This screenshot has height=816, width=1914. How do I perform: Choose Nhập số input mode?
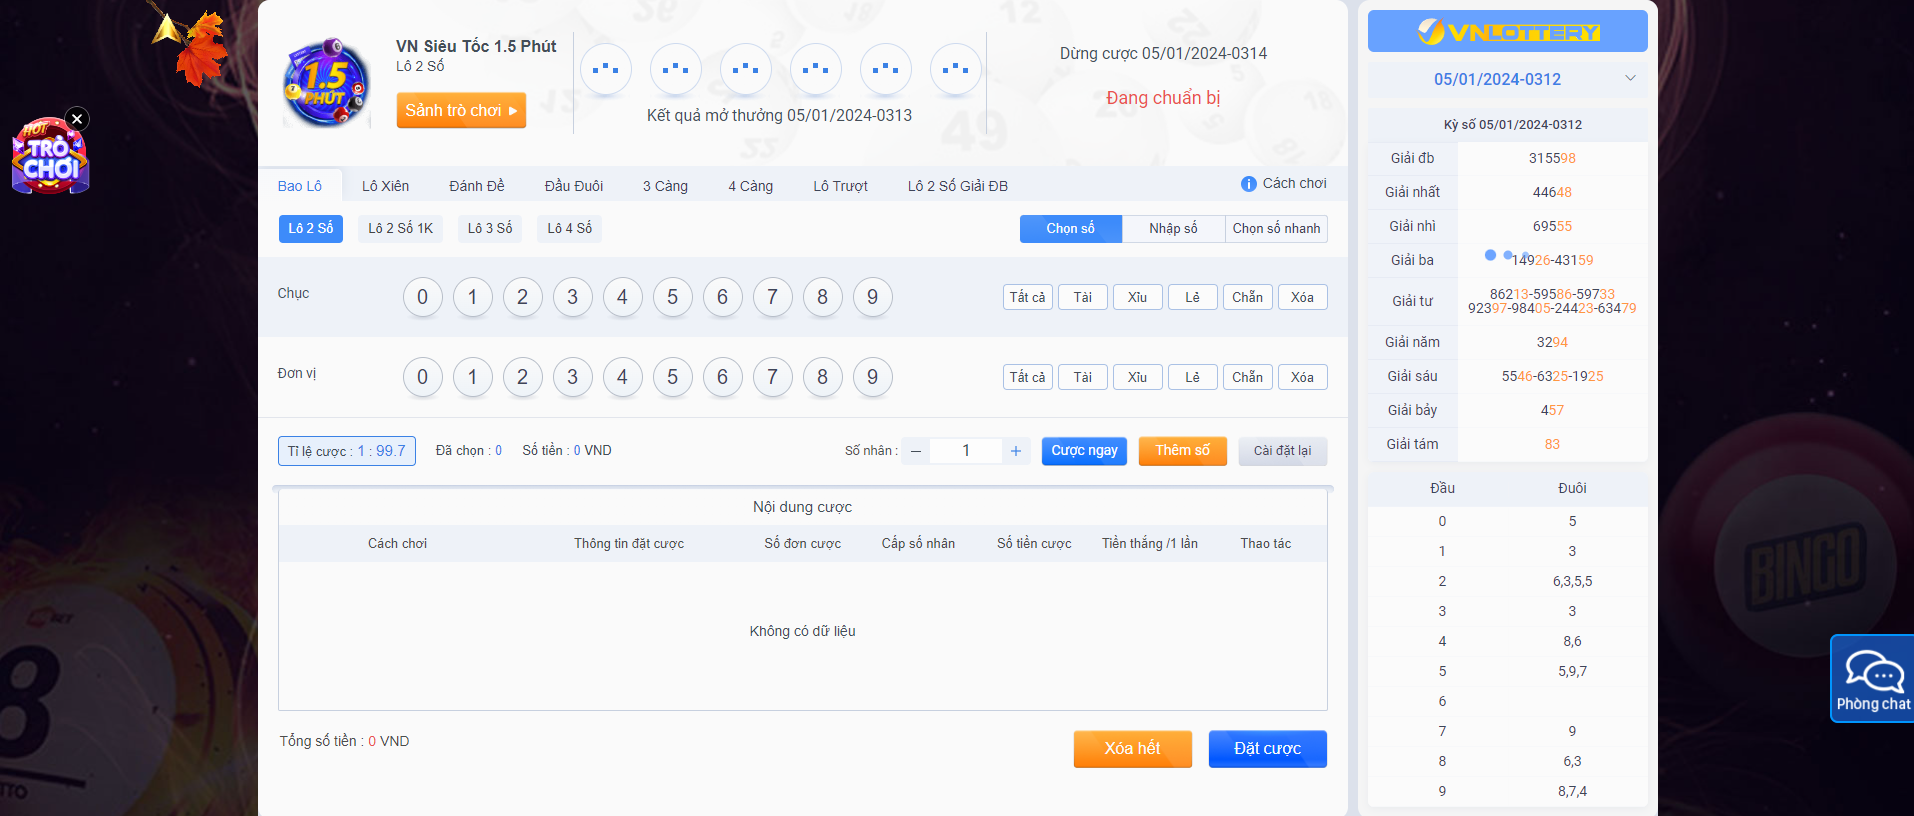pyautogui.click(x=1173, y=229)
